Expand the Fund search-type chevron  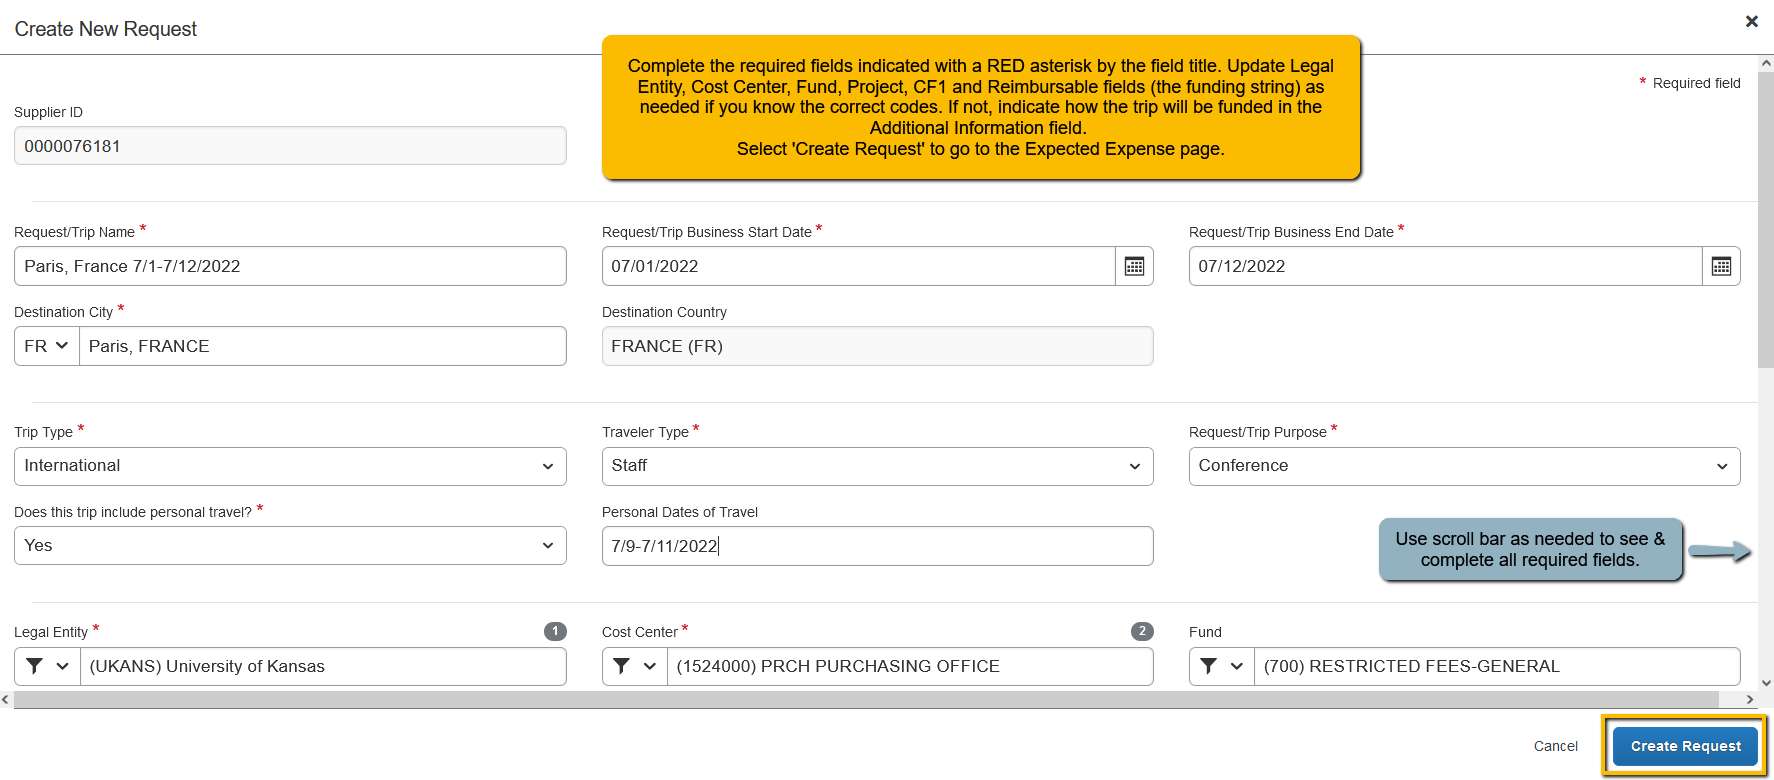click(x=1237, y=666)
